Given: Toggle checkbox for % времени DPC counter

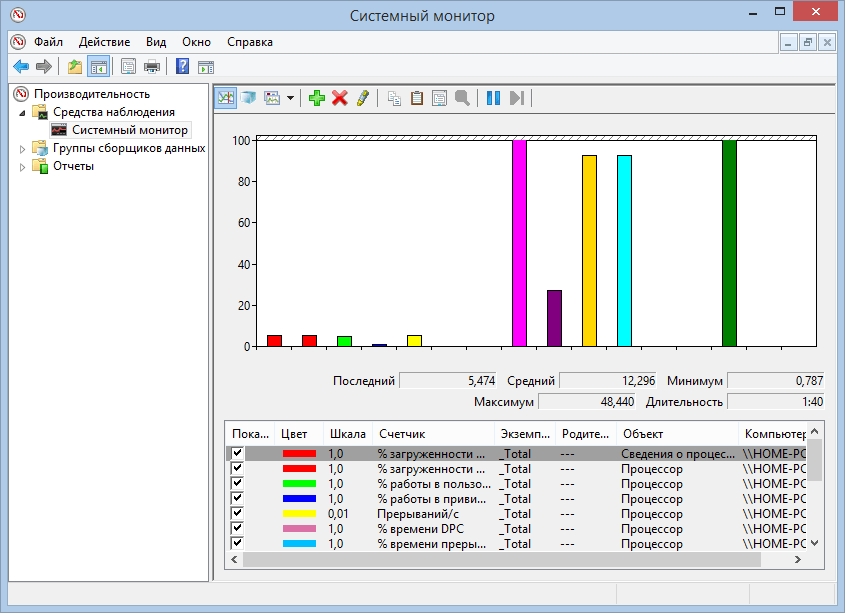Looking at the screenshot, I should [x=238, y=528].
